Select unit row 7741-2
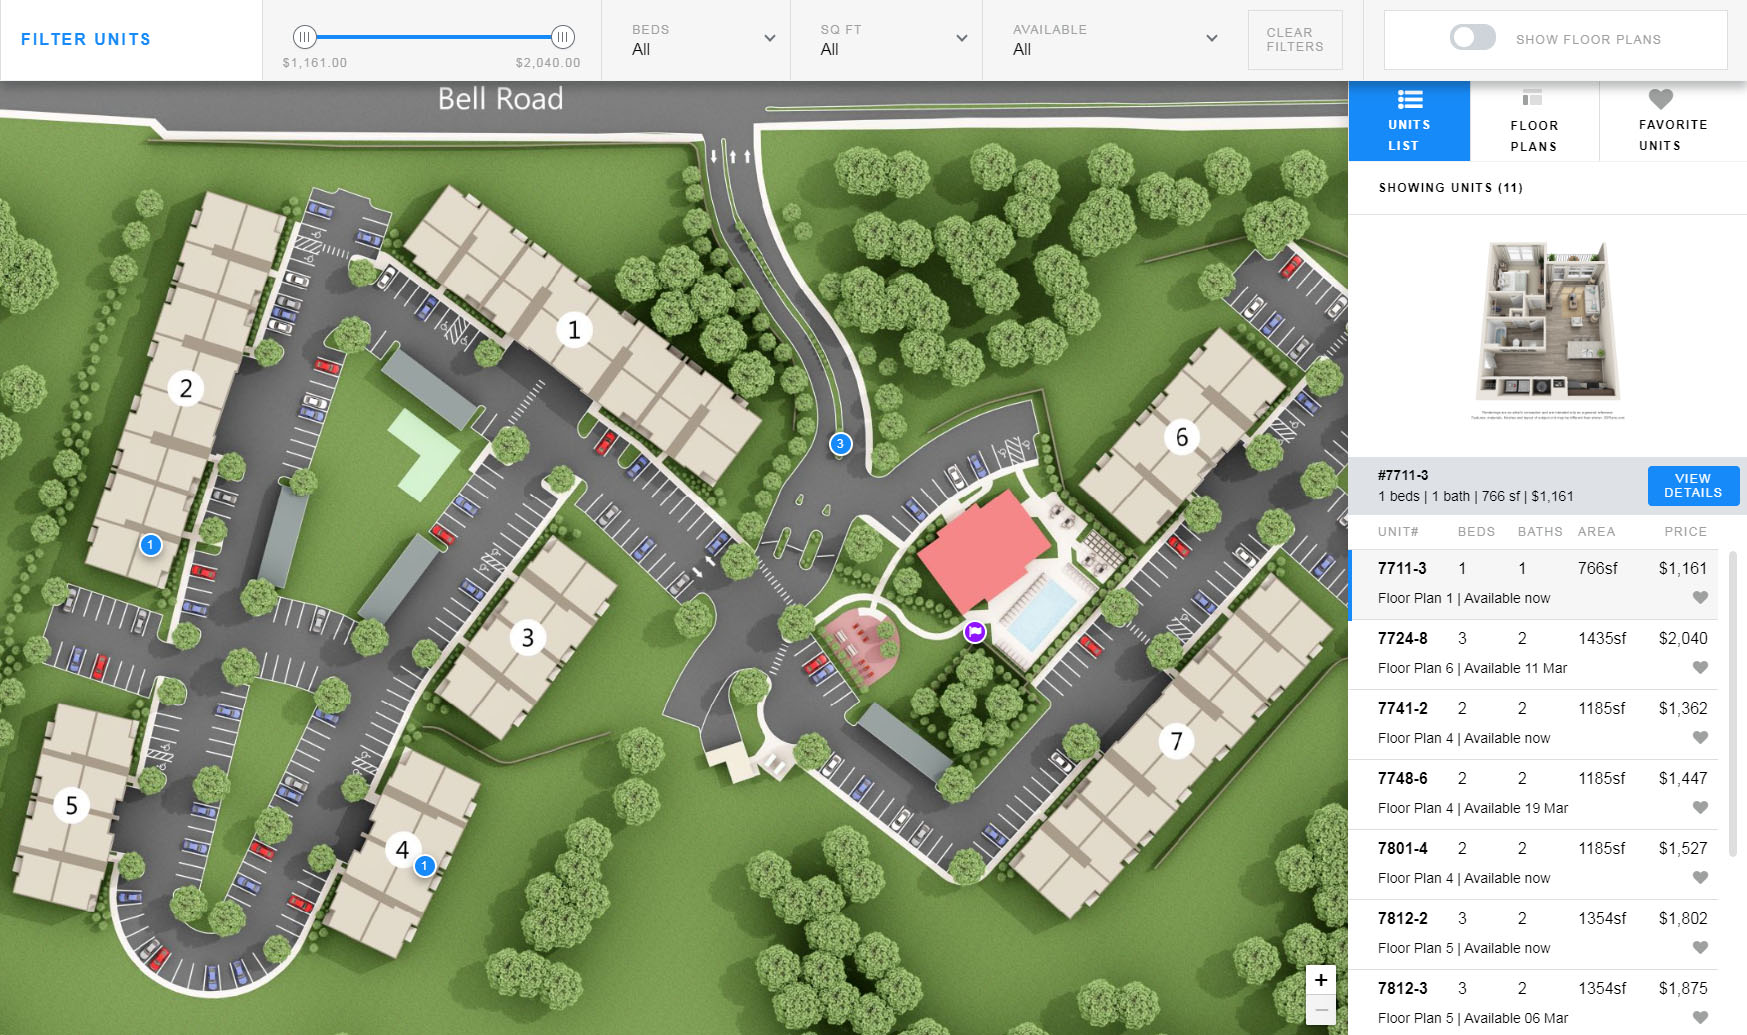 (x=1533, y=724)
